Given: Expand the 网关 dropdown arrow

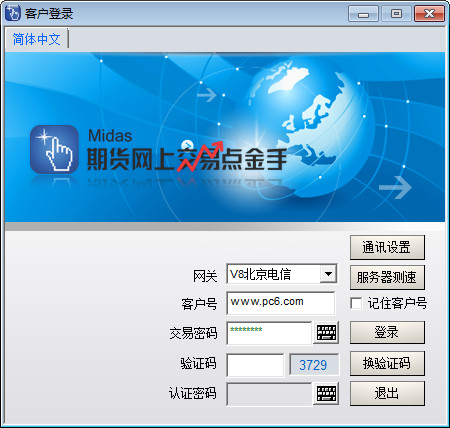Looking at the screenshot, I should click(x=328, y=274).
